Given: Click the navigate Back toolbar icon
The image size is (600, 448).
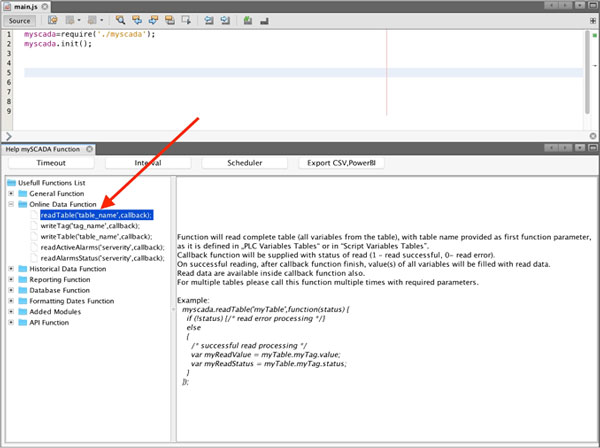Looking at the screenshot, I should point(70,20).
